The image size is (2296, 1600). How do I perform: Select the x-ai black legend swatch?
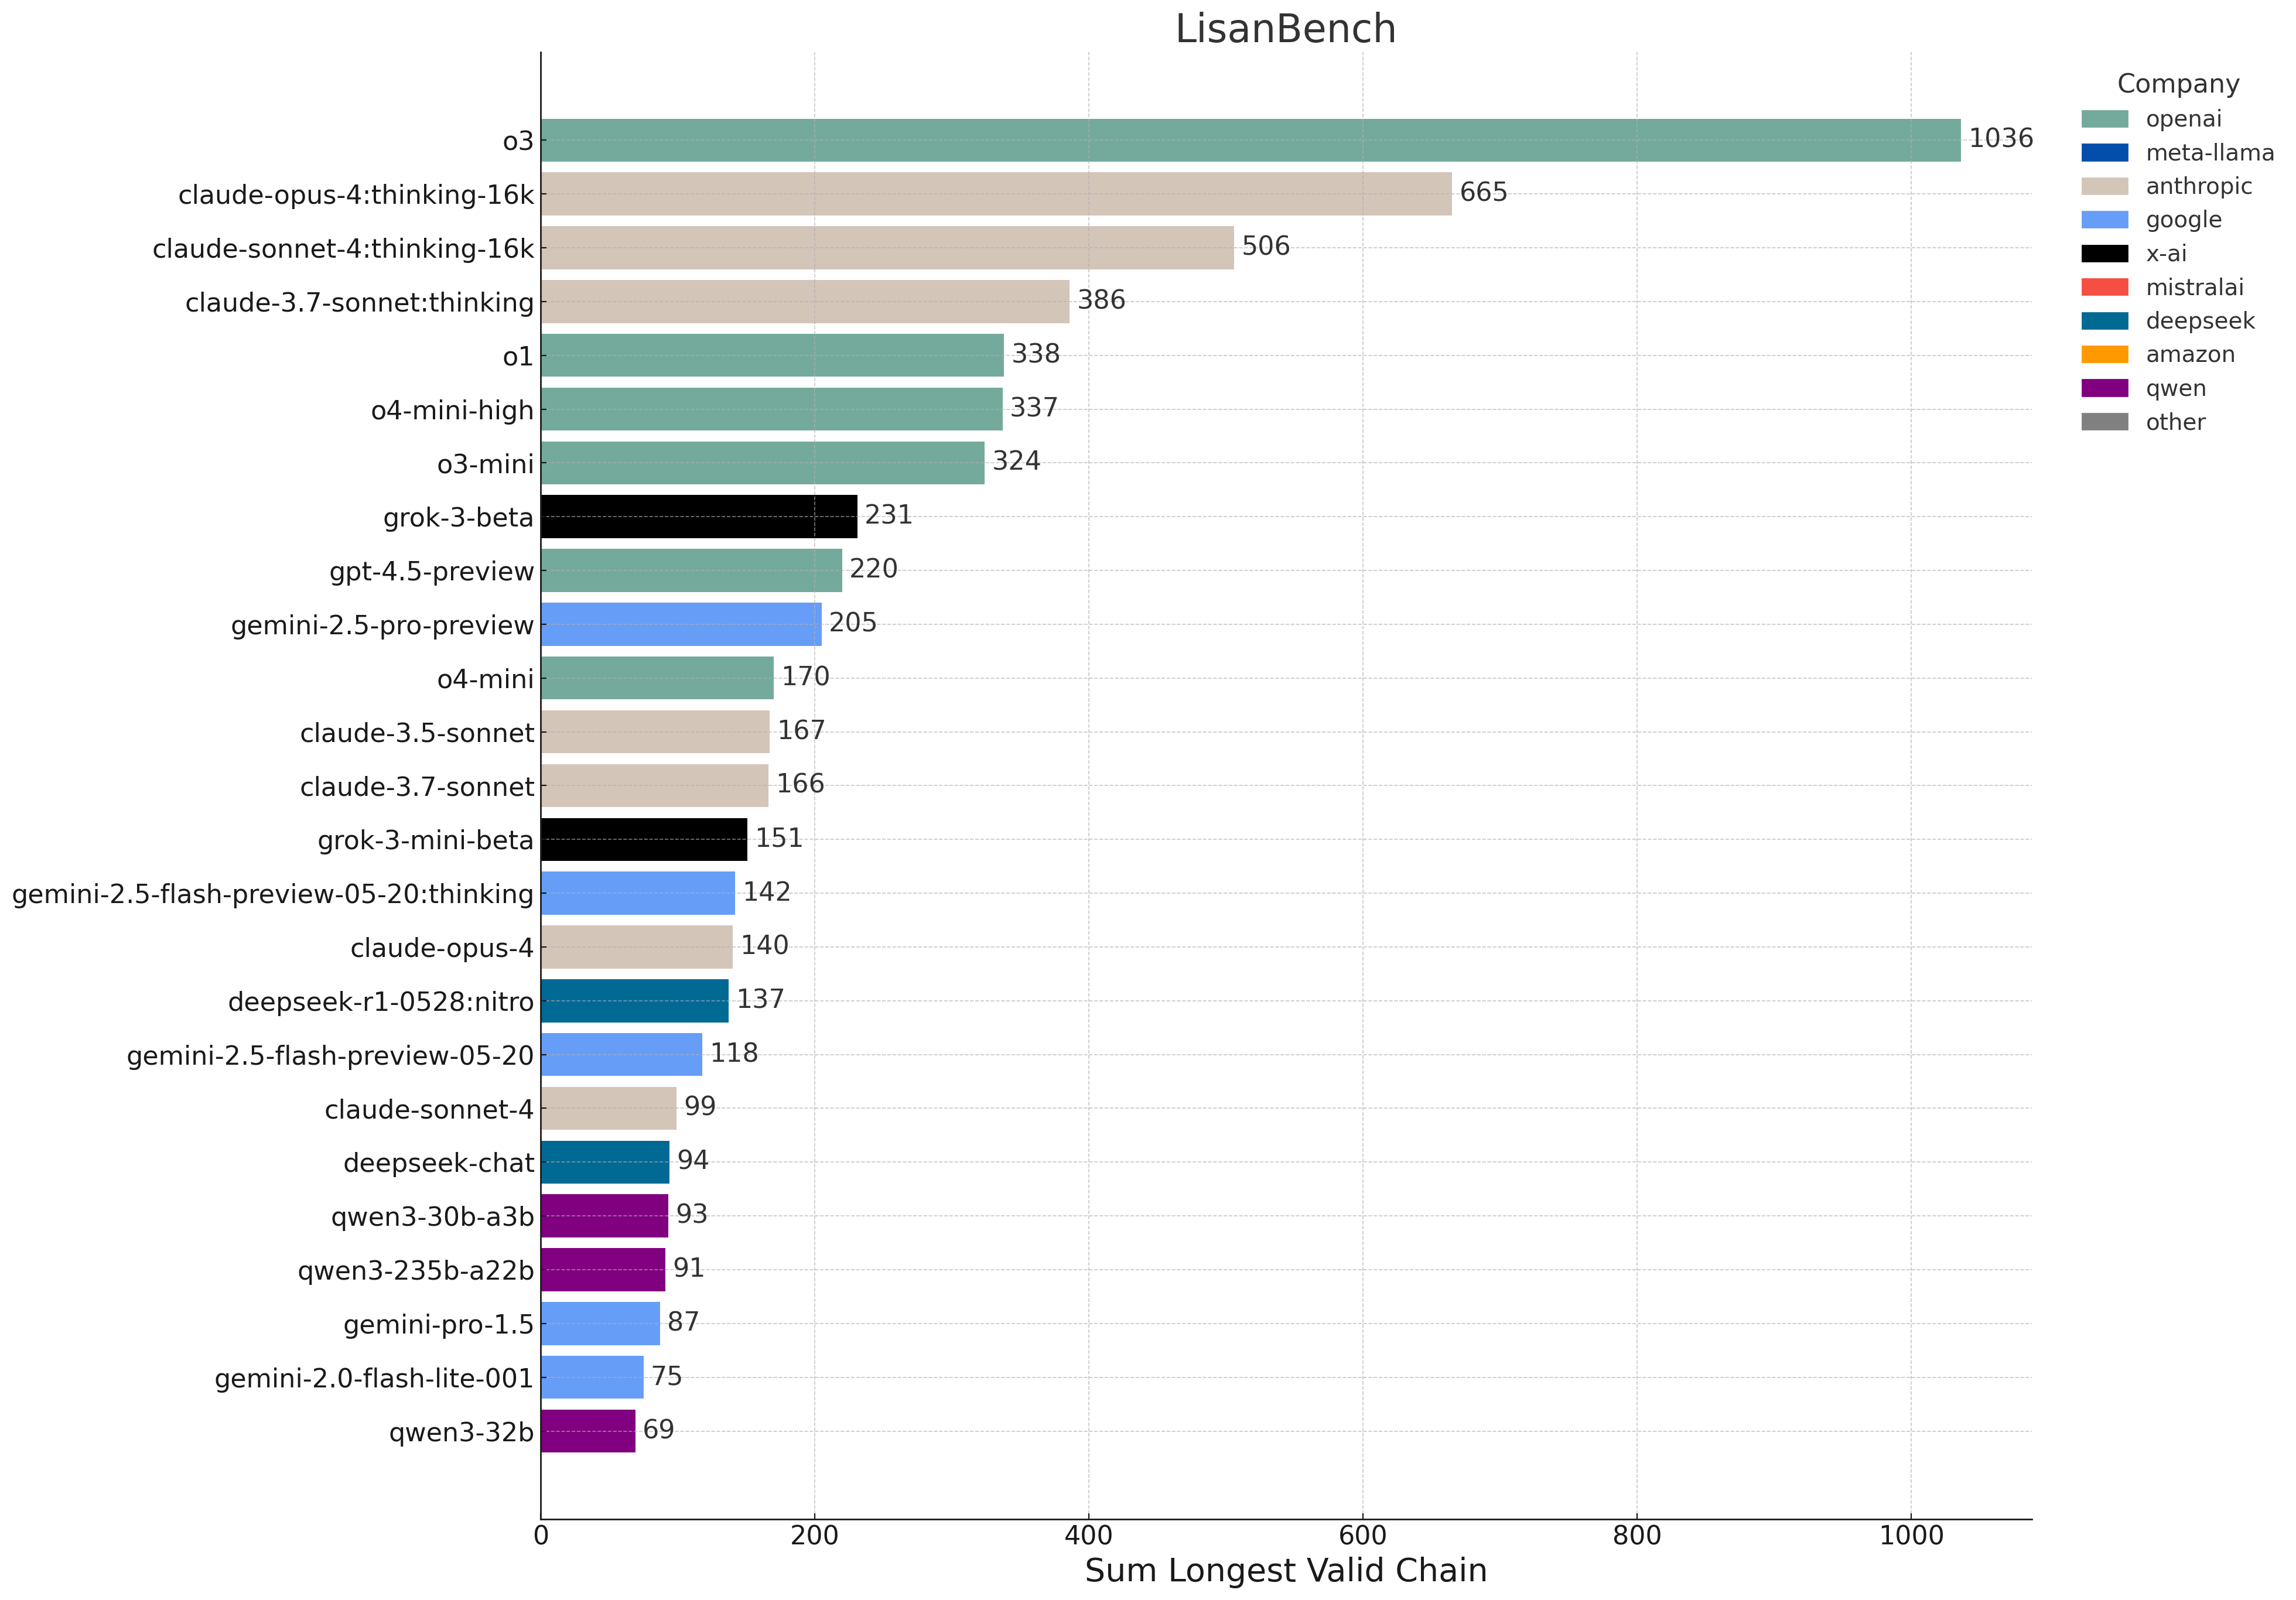point(2104,254)
